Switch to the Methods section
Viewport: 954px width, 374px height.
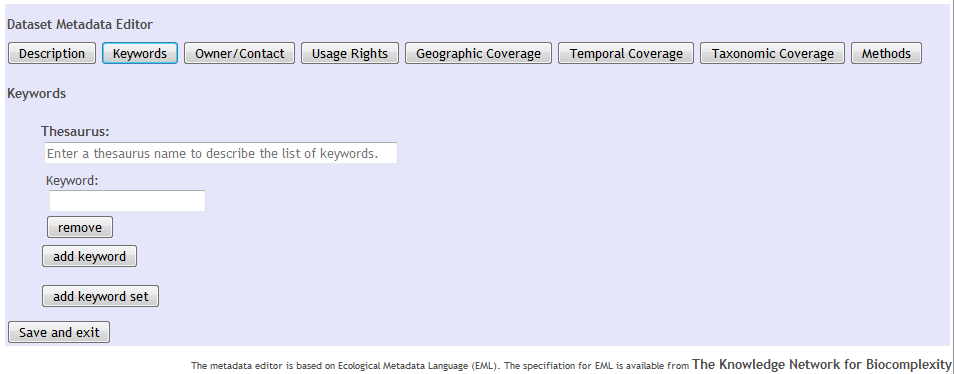pyautogui.click(x=886, y=54)
